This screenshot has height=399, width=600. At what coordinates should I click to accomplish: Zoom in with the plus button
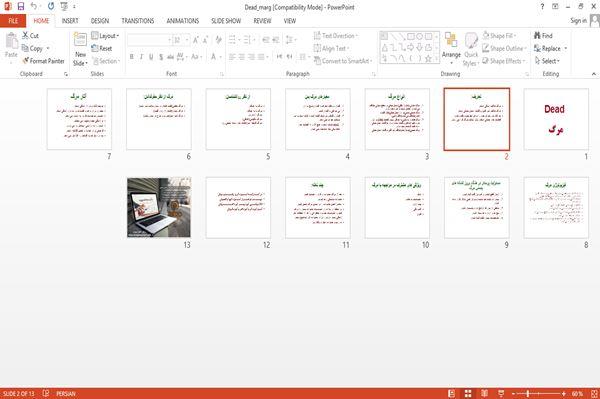564,393
